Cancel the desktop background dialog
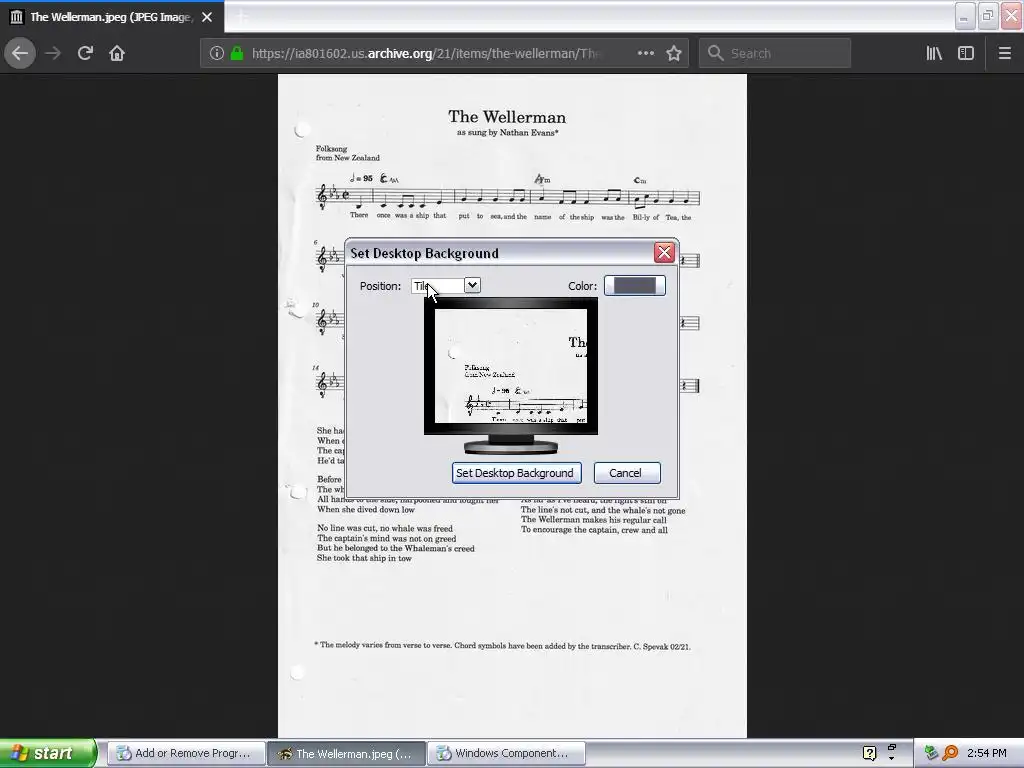This screenshot has height=768, width=1024. pos(626,473)
